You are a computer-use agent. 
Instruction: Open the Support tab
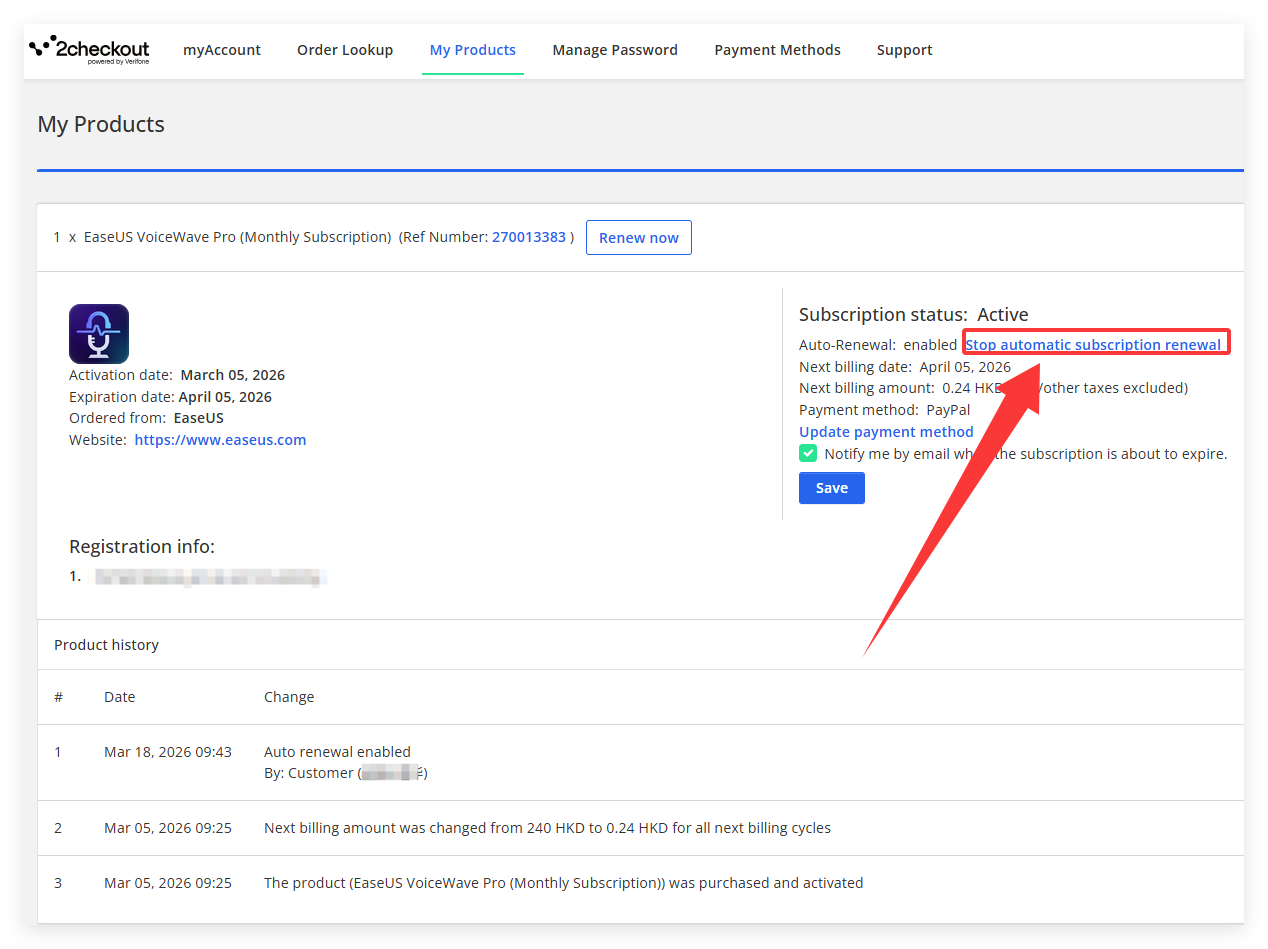[x=904, y=50]
